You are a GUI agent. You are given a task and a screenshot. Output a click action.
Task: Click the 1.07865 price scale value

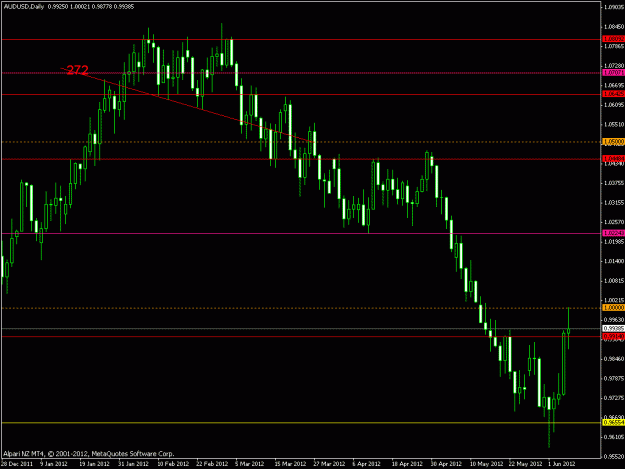click(x=614, y=46)
